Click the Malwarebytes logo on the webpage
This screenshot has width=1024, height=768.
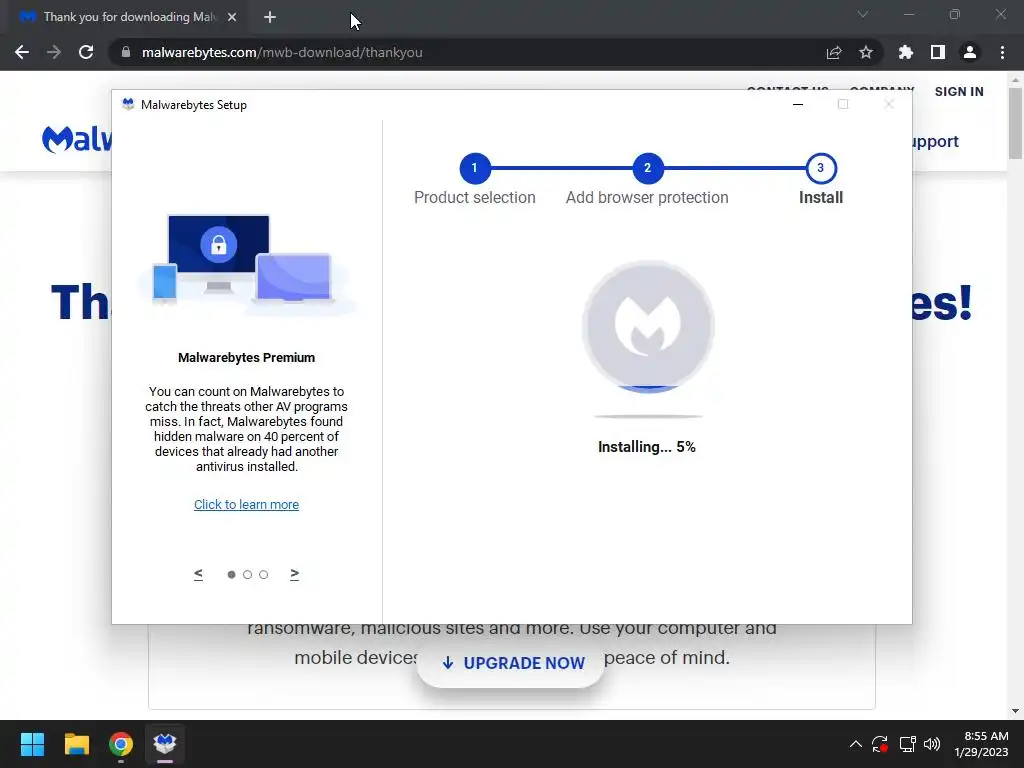(x=76, y=139)
